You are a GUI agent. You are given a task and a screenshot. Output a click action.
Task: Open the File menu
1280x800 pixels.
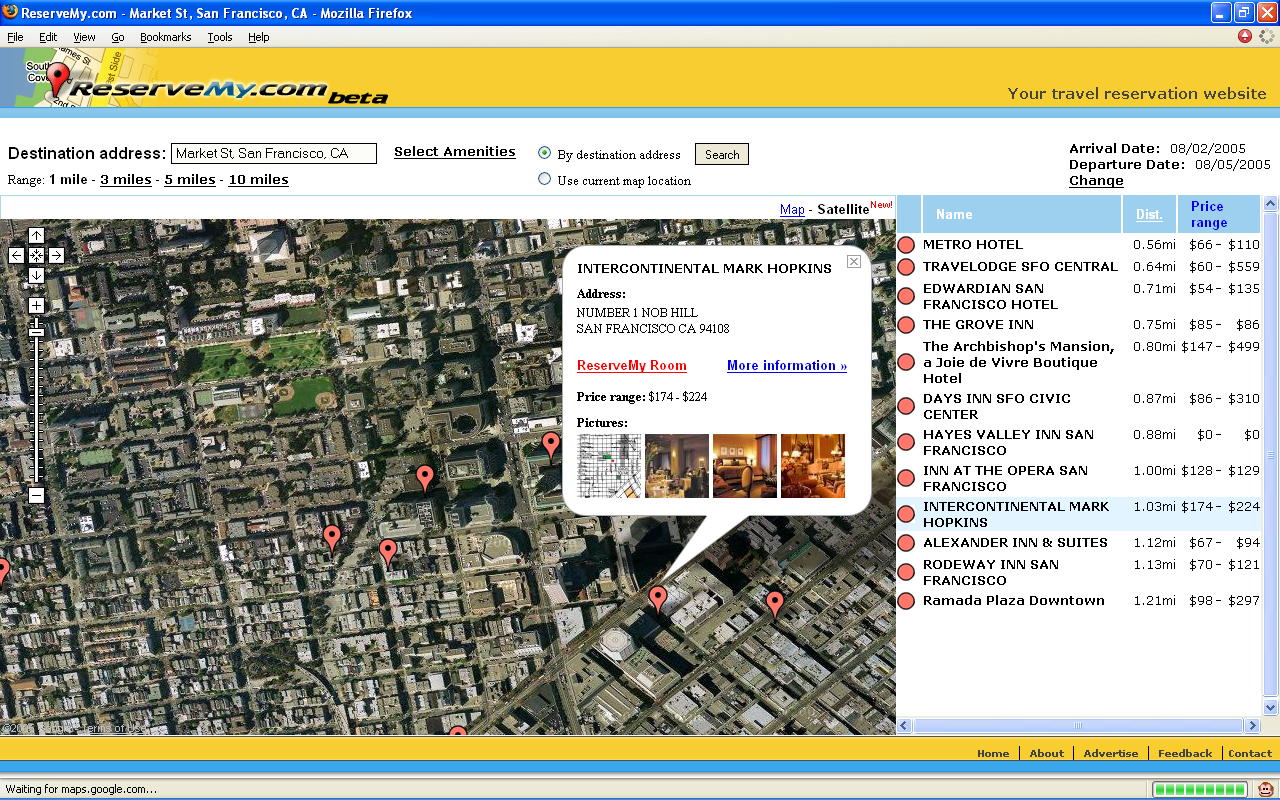(15, 37)
